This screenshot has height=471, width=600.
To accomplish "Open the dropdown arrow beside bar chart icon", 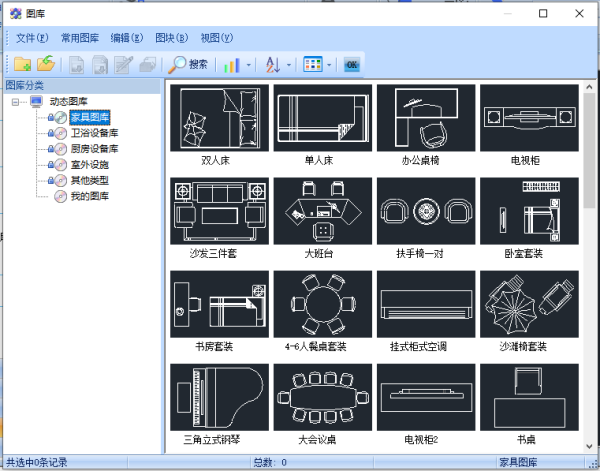I will (x=249, y=65).
